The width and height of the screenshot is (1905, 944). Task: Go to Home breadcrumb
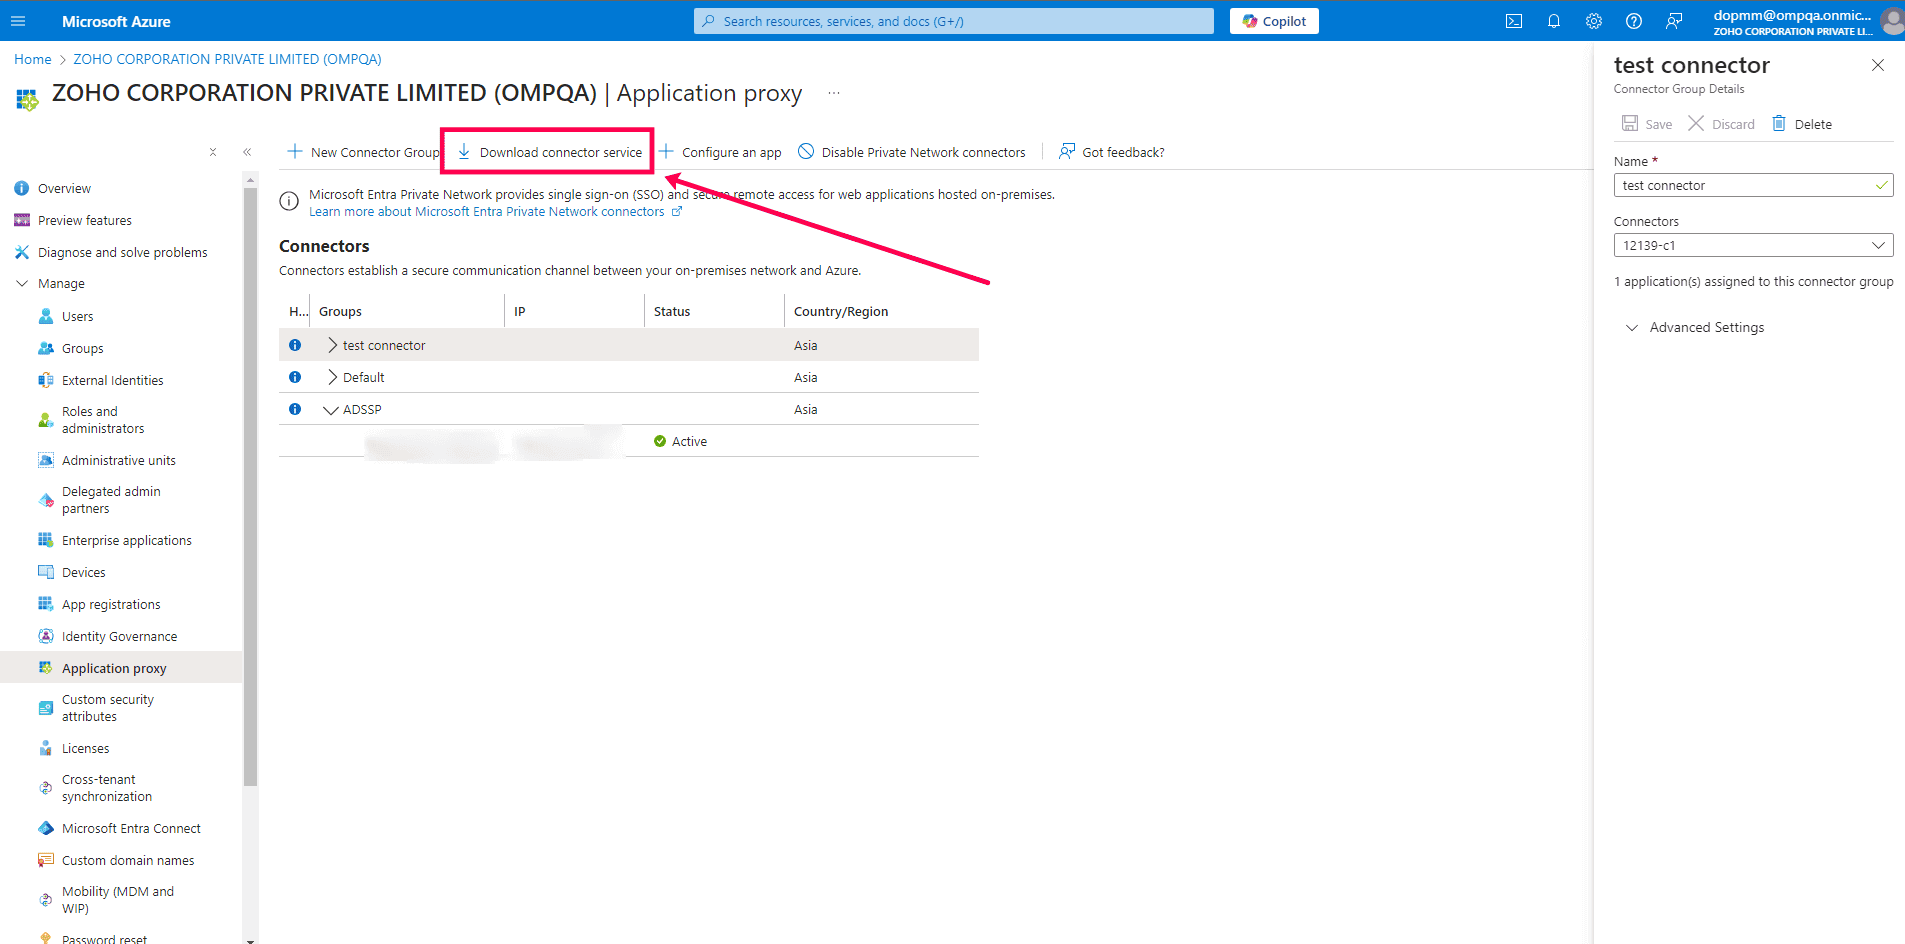click(x=33, y=59)
